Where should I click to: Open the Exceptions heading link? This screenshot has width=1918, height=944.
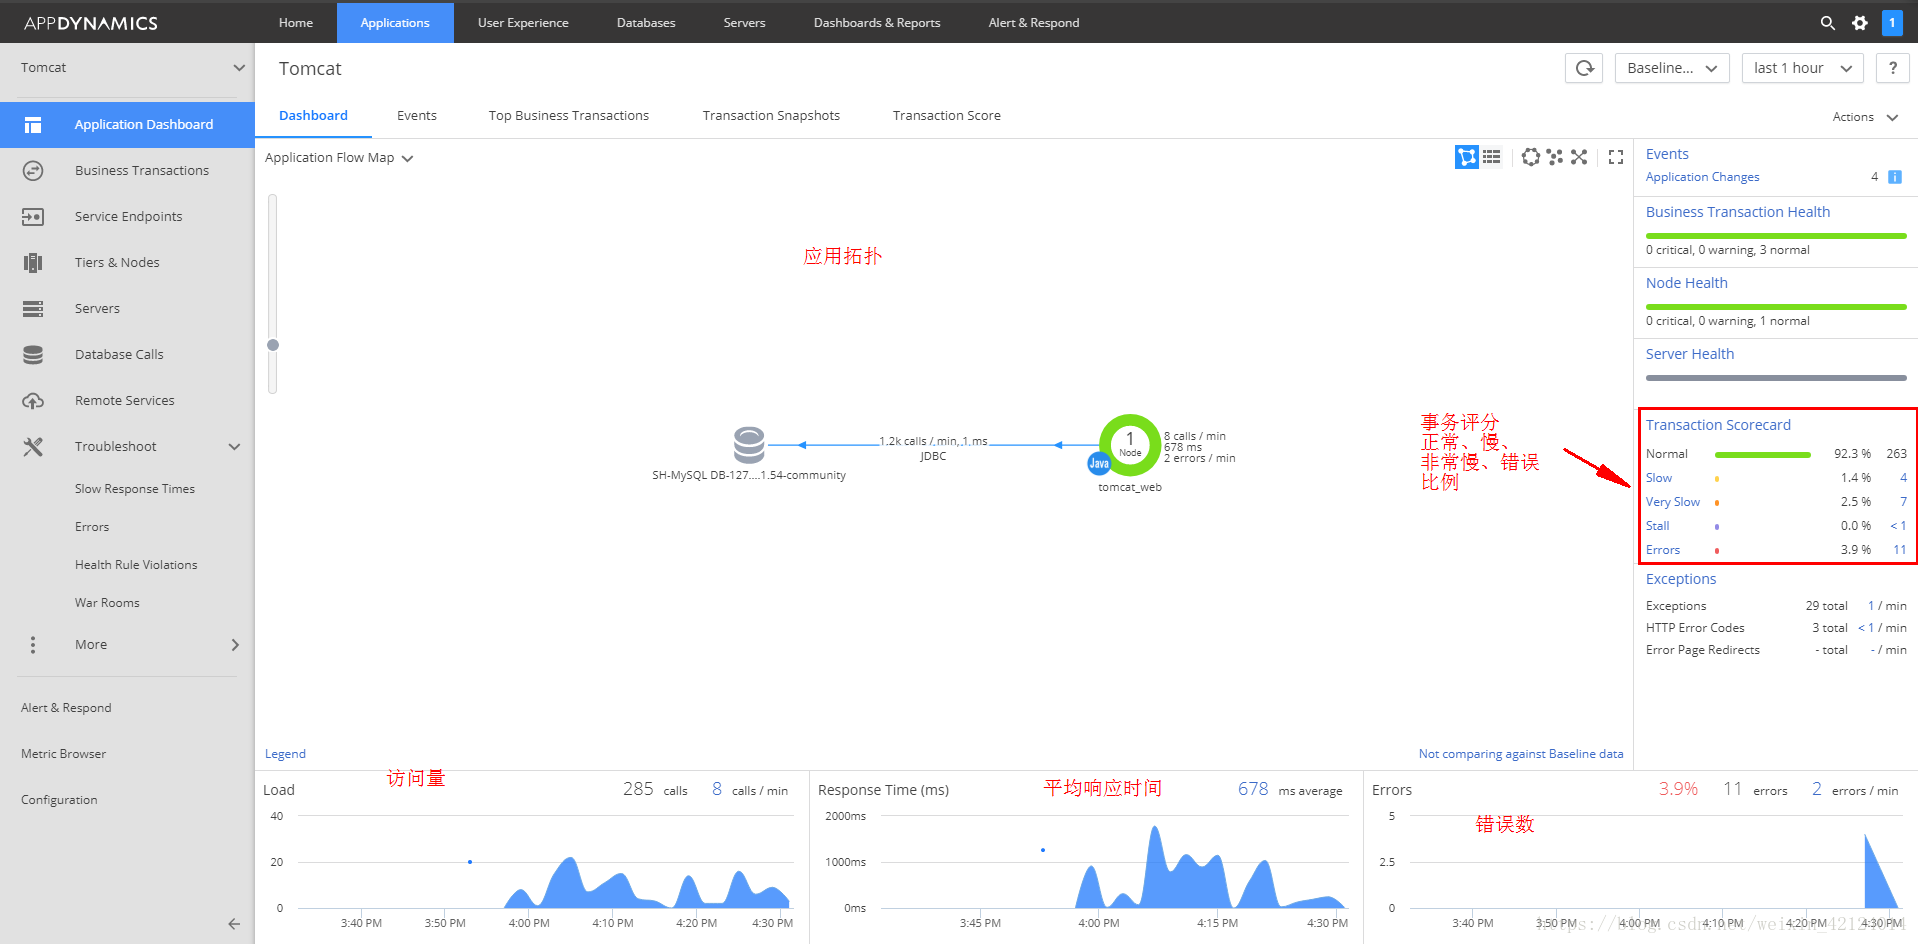tap(1681, 579)
